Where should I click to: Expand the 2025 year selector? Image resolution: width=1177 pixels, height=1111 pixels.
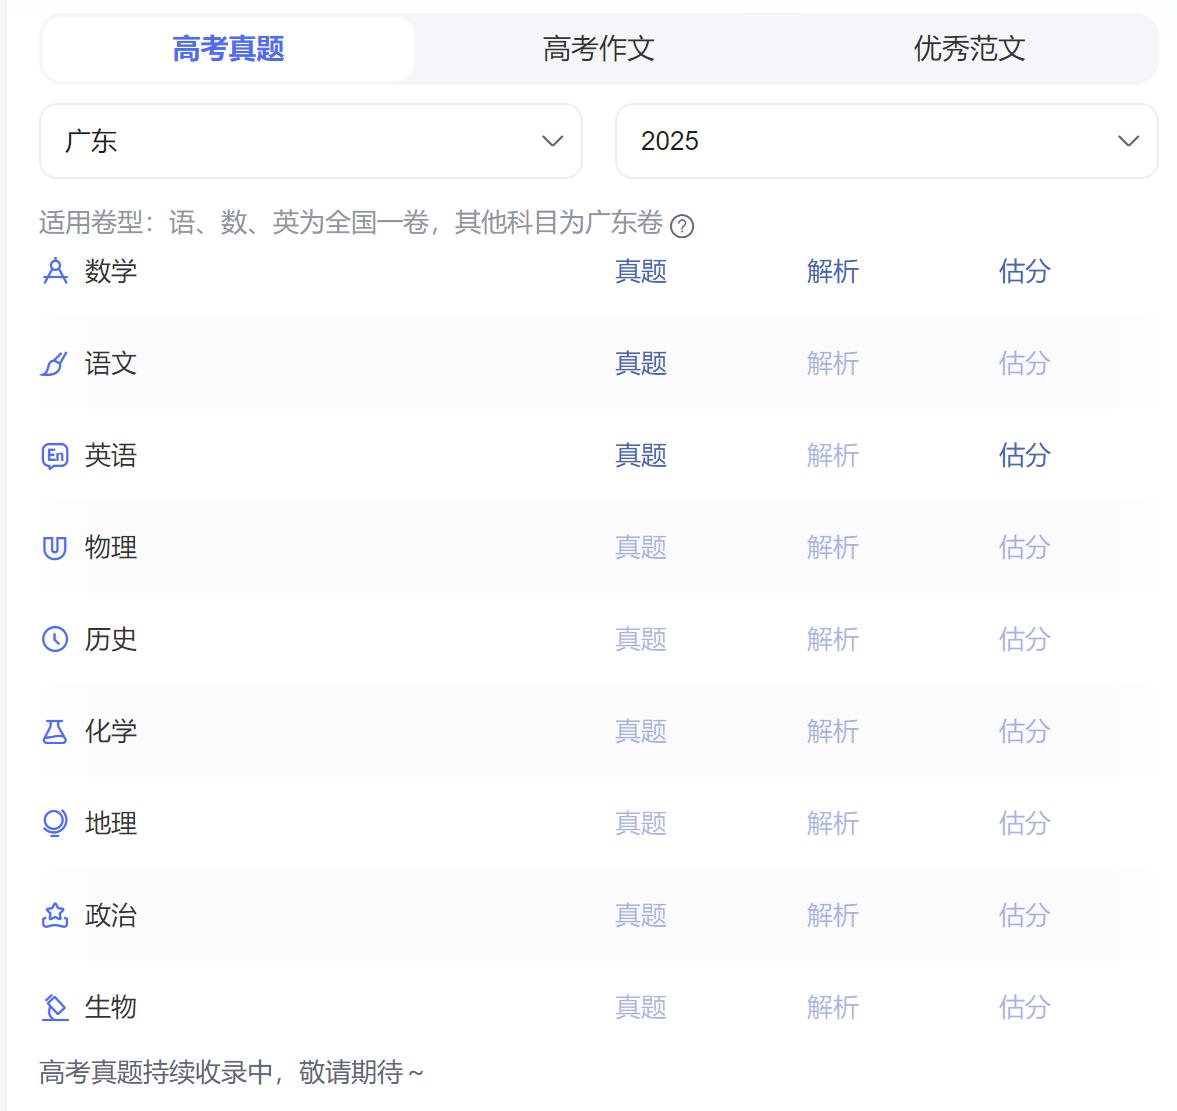[x=886, y=142]
